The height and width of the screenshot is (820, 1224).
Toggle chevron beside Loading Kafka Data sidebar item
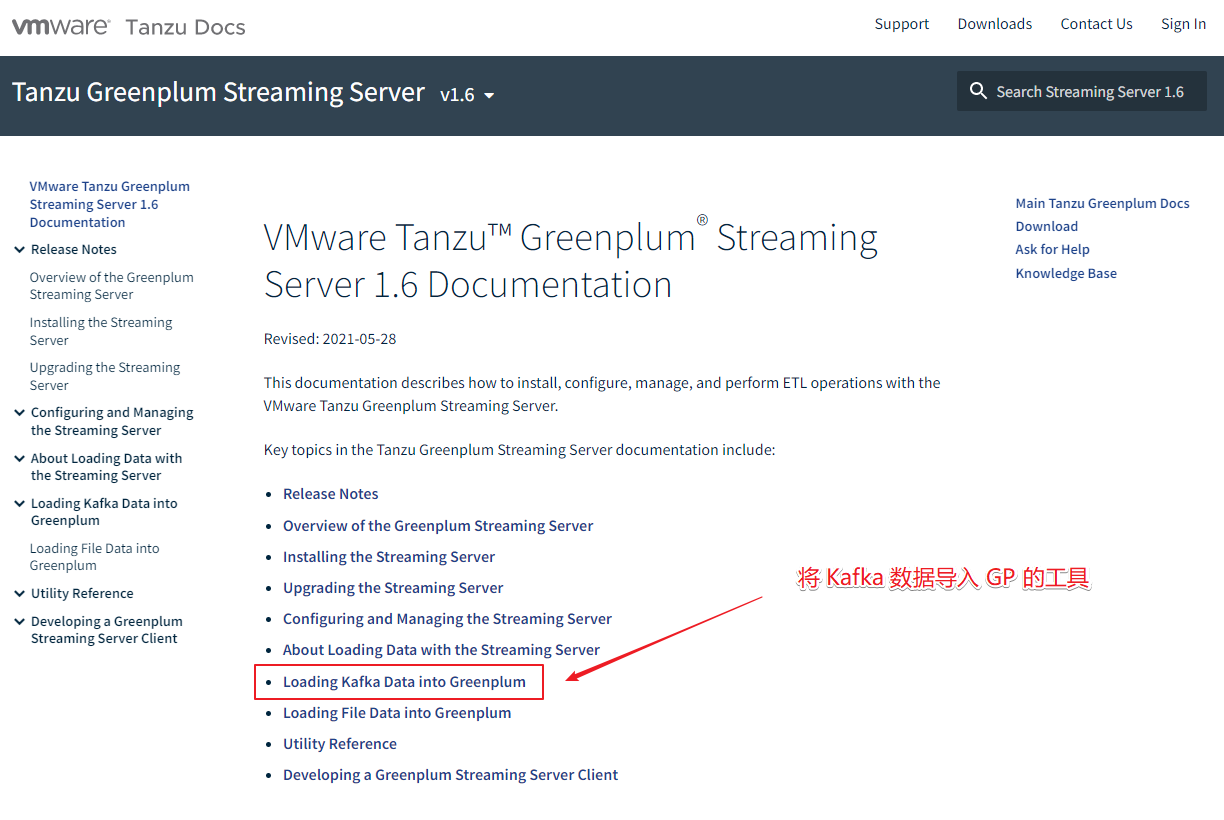tap(19, 503)
